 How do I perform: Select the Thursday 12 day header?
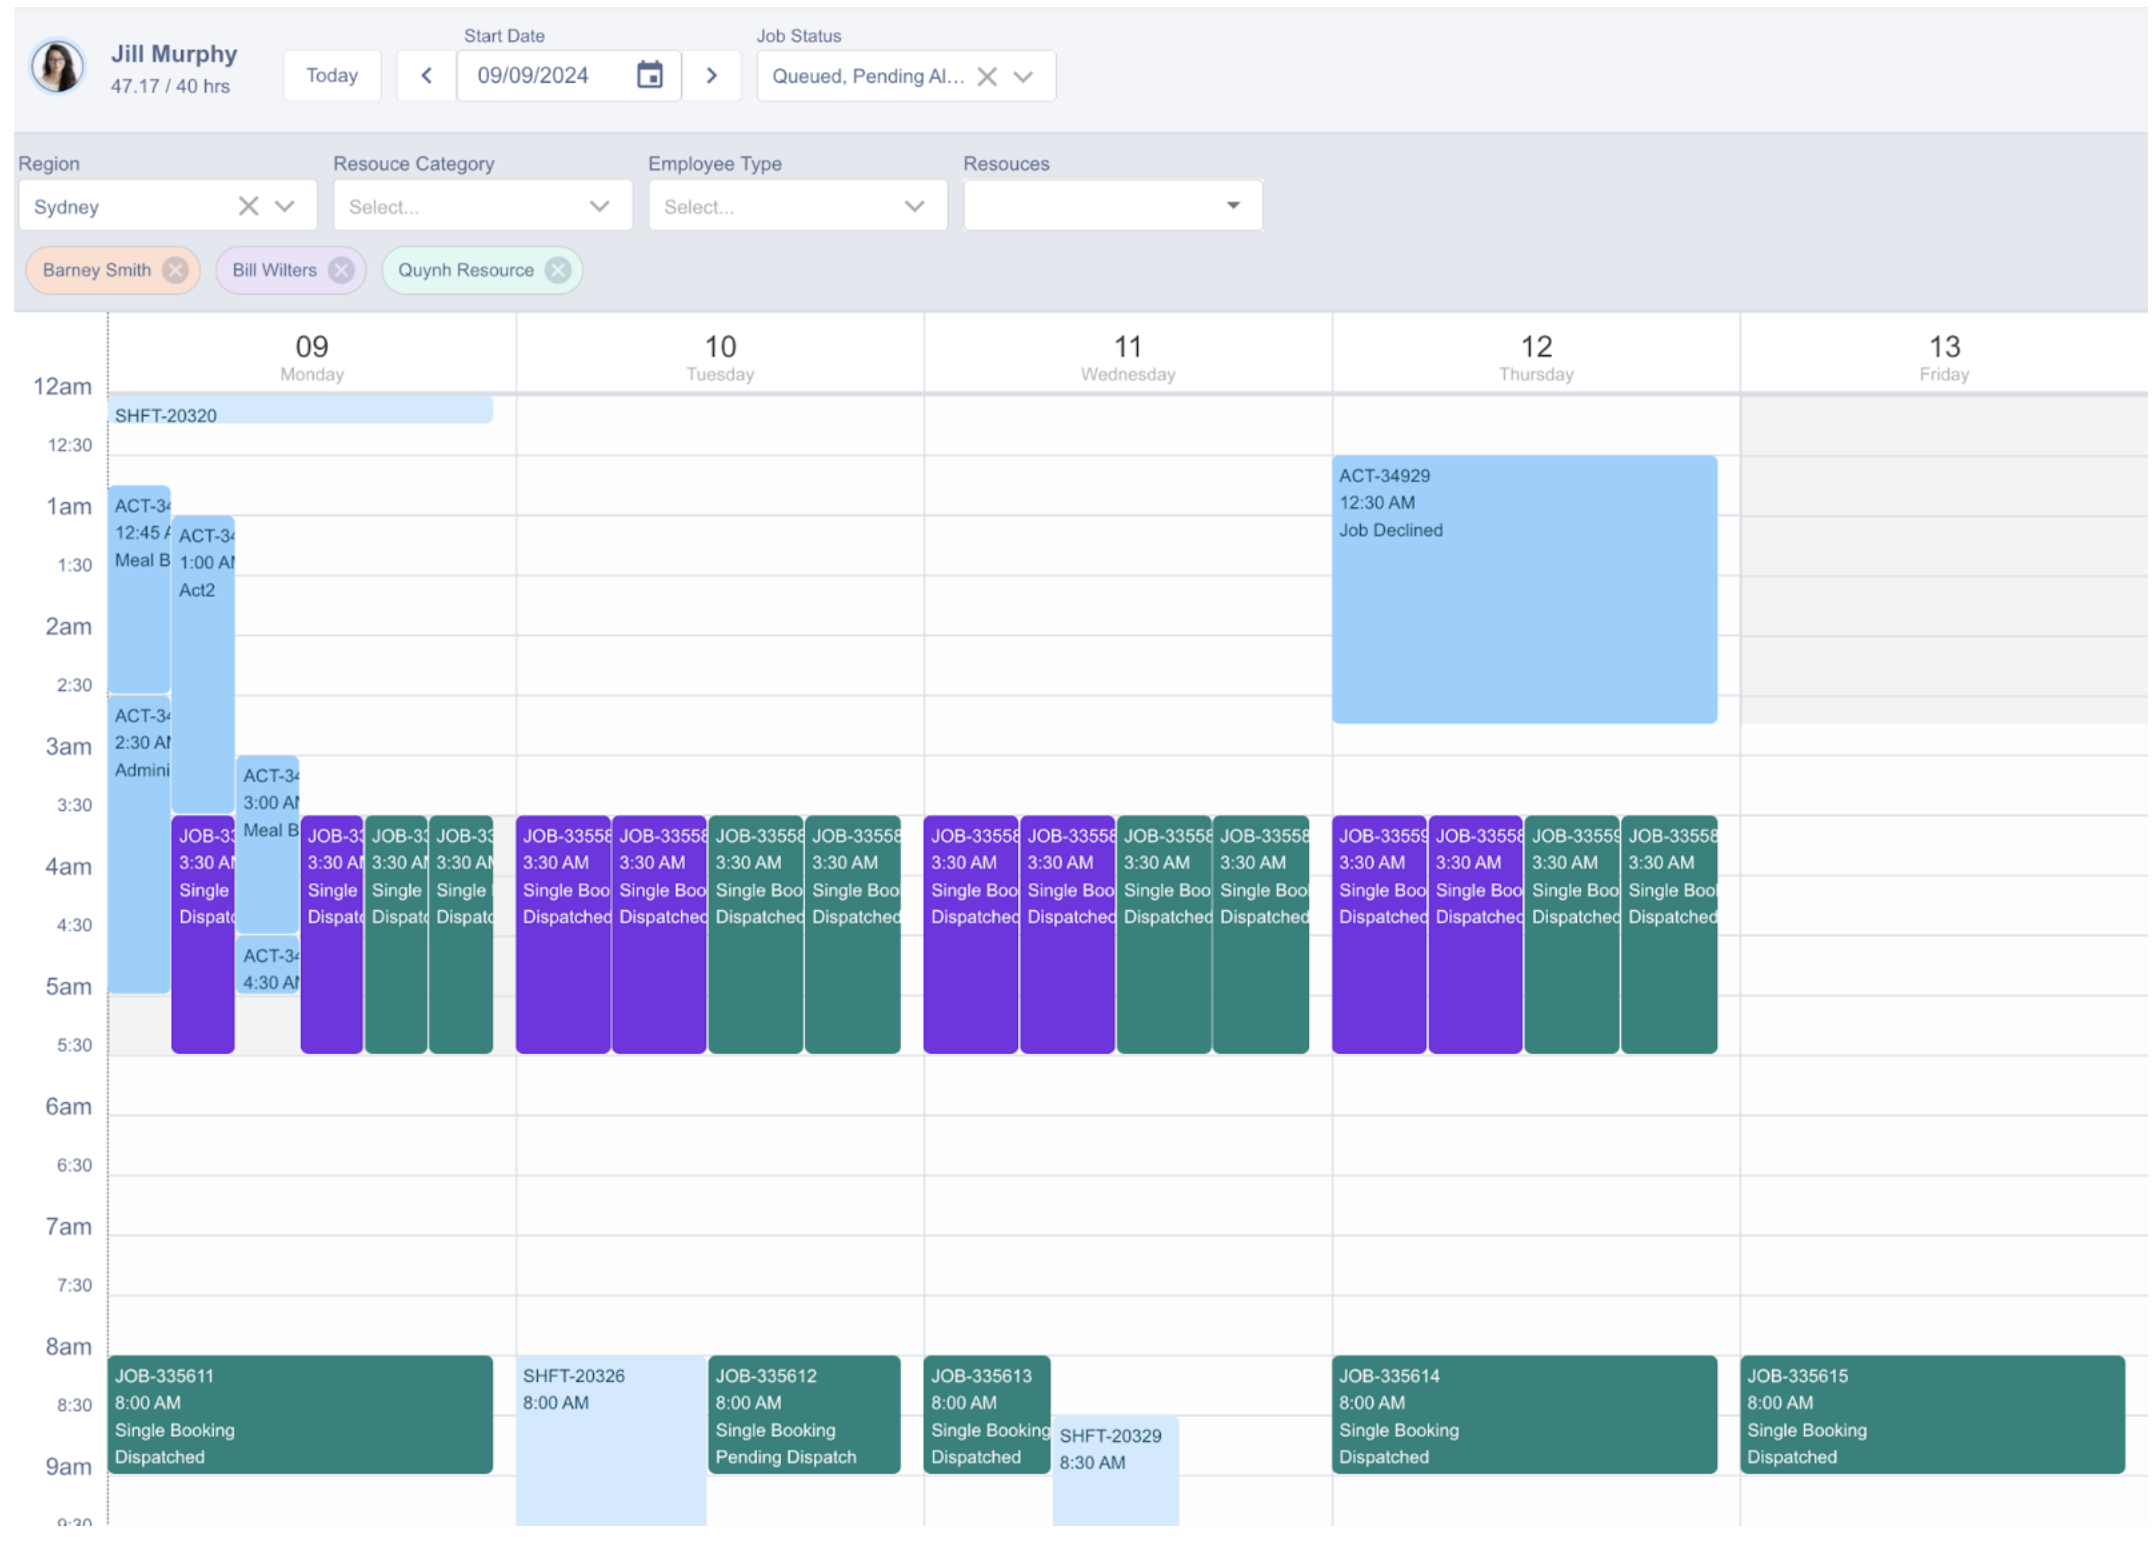pyautogui.click(x=1535, y=357)
